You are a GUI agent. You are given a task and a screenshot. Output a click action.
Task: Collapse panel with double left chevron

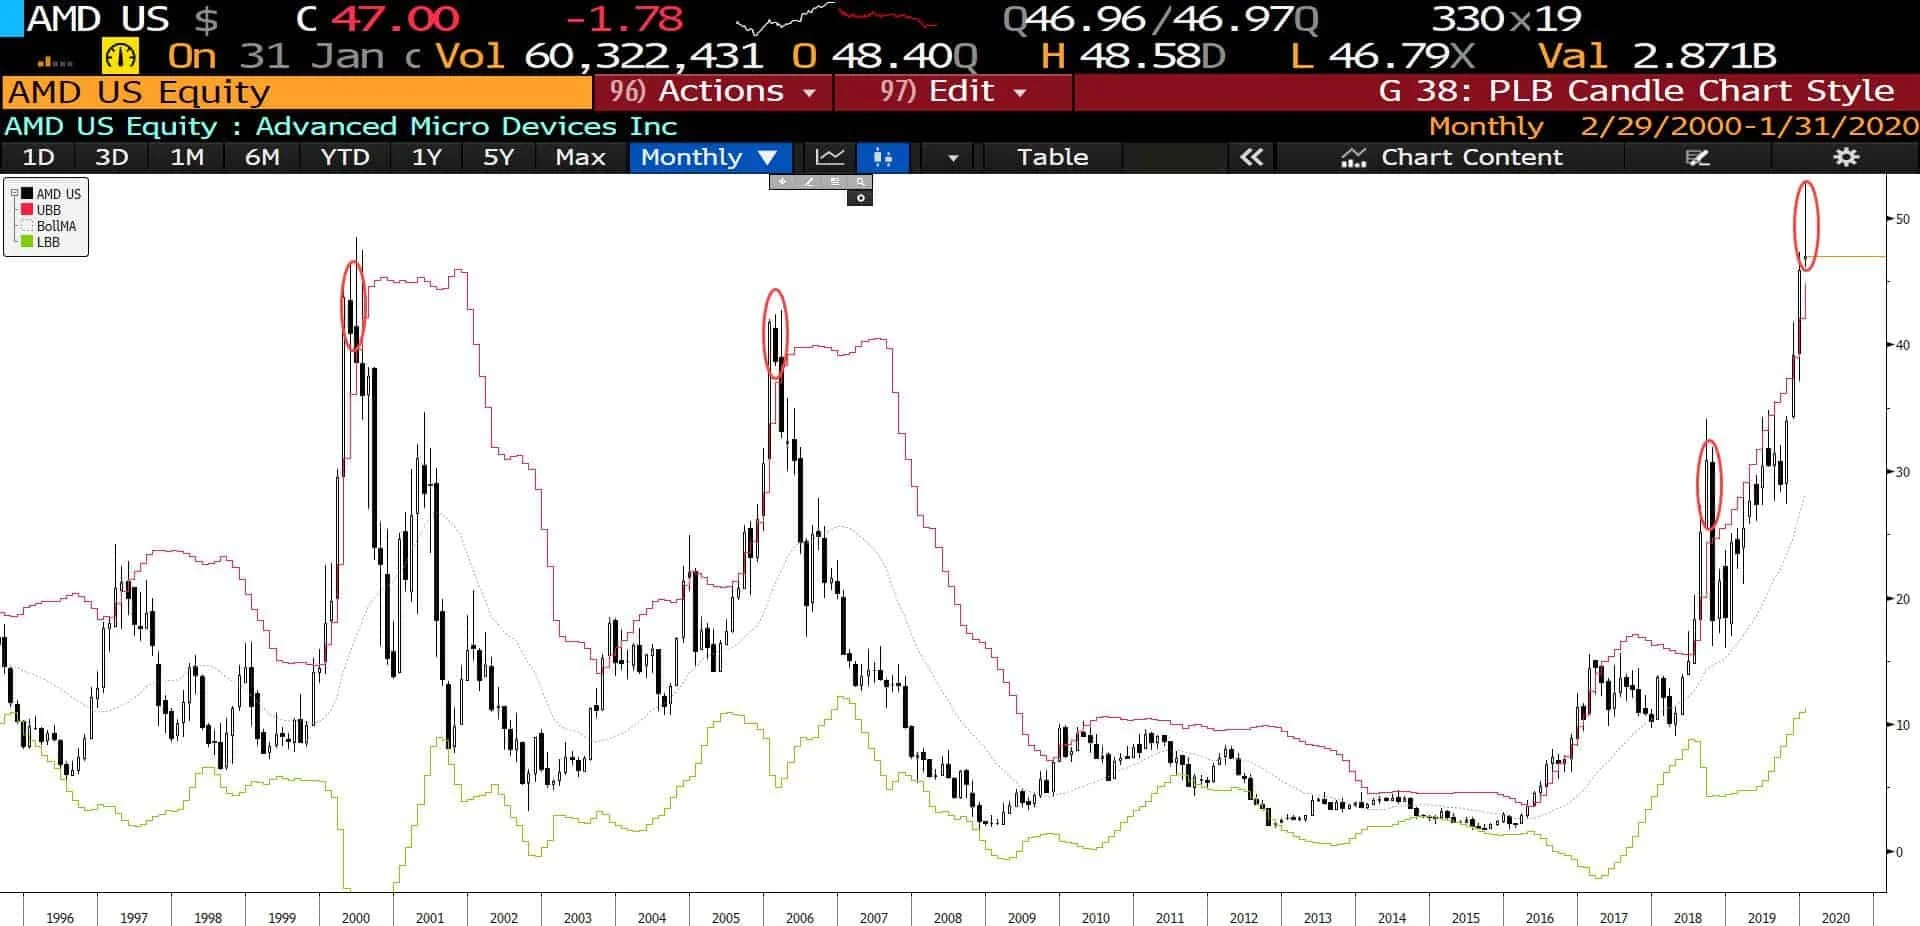point(1251,157)
